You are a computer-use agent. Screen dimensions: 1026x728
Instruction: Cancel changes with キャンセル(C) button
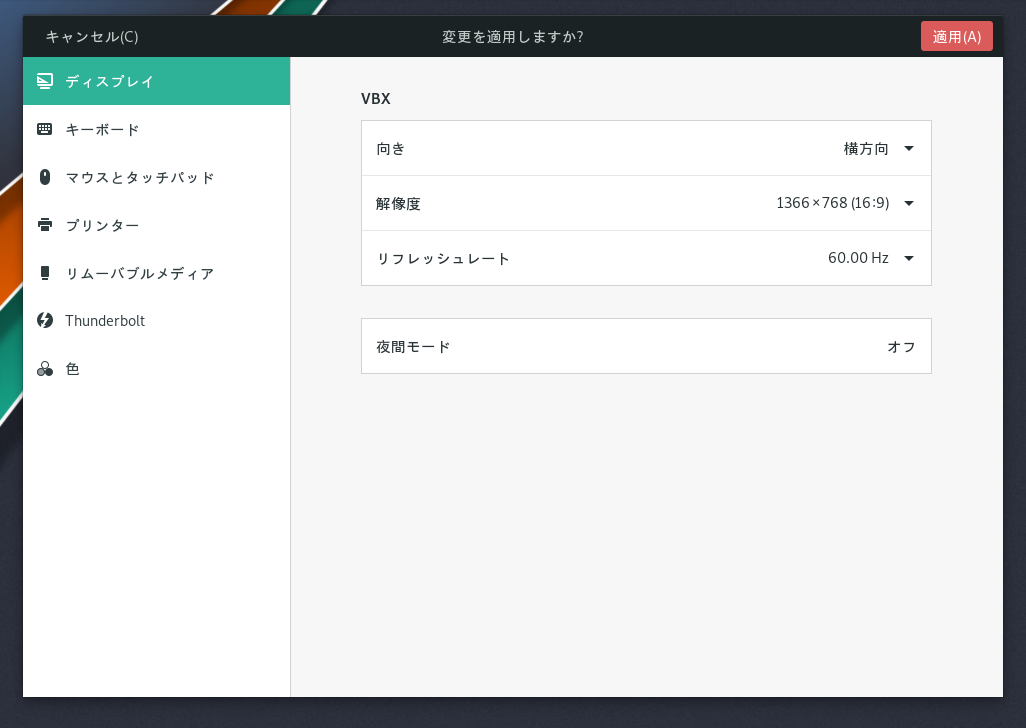pyautogui.click(x=92, y=37)
